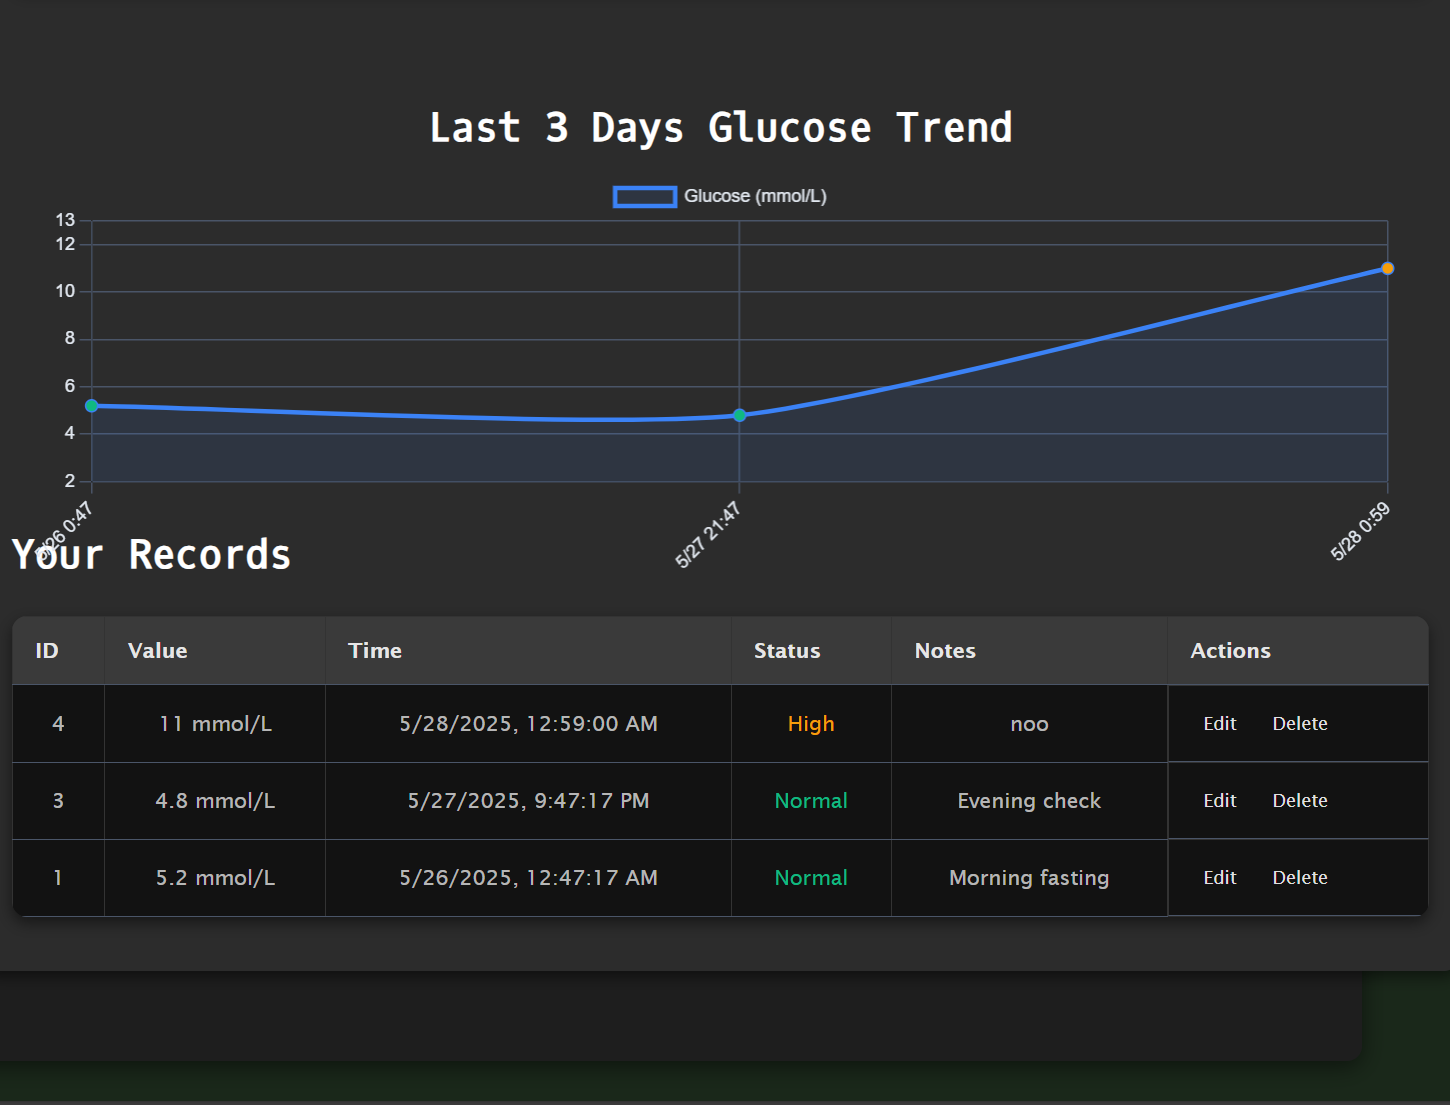Edit the 11 mmol/L record
This screenshot has height=1105, width=1450.
pos(1219,723)
